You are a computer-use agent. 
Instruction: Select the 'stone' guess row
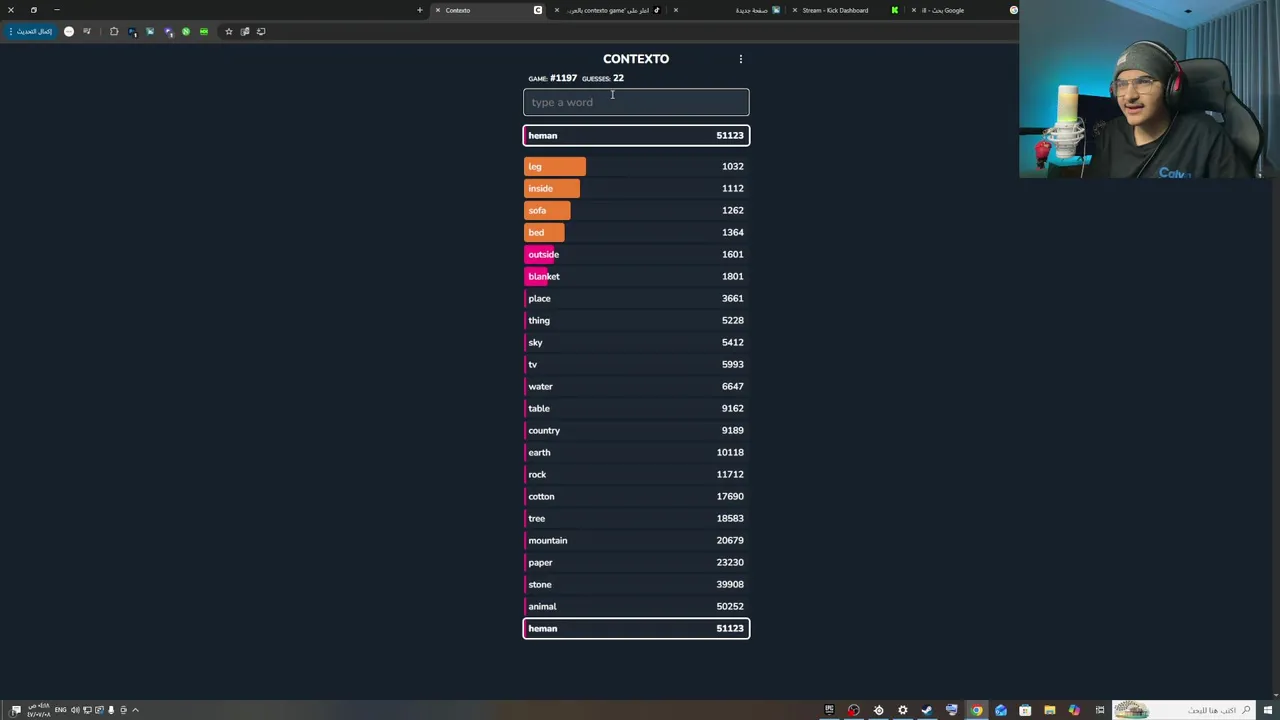636,584
